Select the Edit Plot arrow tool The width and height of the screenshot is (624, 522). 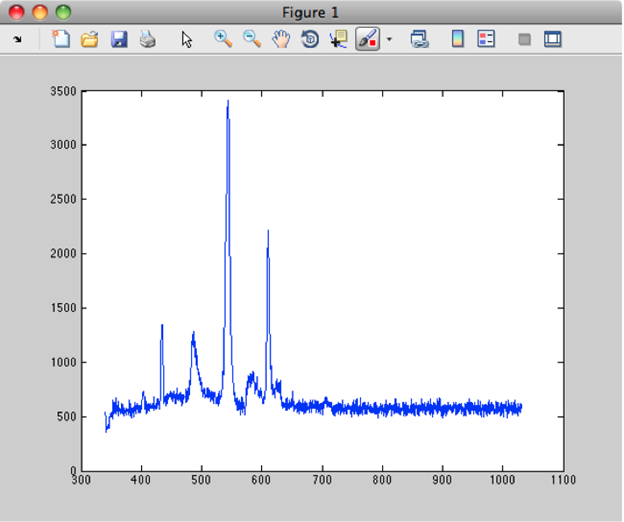(x=187, y=40)
